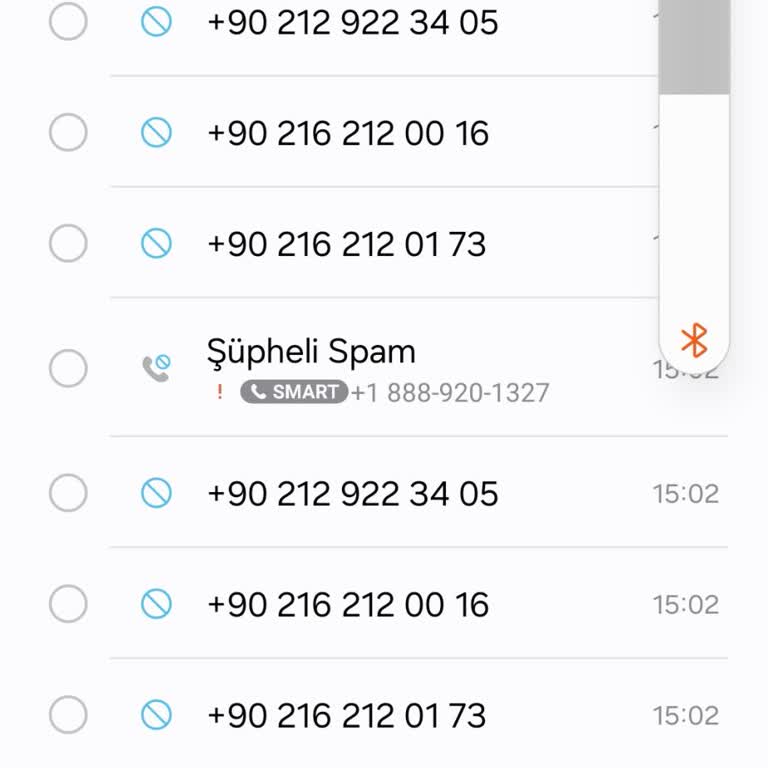This screenshot has width=768, height=768.
Task: Click the Bluetooth icon on the volume panel
Action: coord(694,341)
